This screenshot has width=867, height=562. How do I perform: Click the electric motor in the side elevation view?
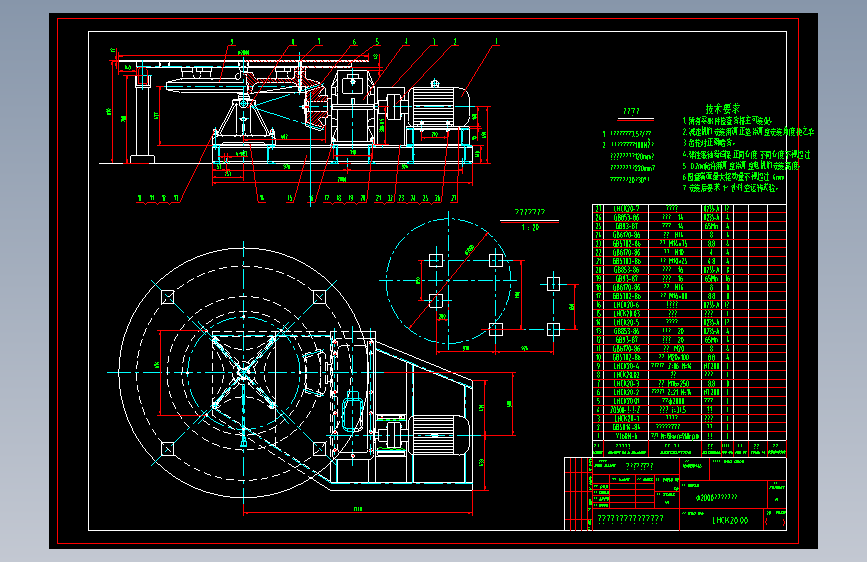439,106
